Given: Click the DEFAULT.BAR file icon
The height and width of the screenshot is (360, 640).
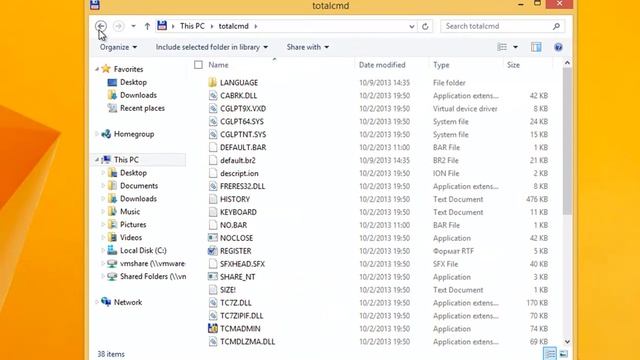Looking at the screenshot, I should click(x=213, y=147).
